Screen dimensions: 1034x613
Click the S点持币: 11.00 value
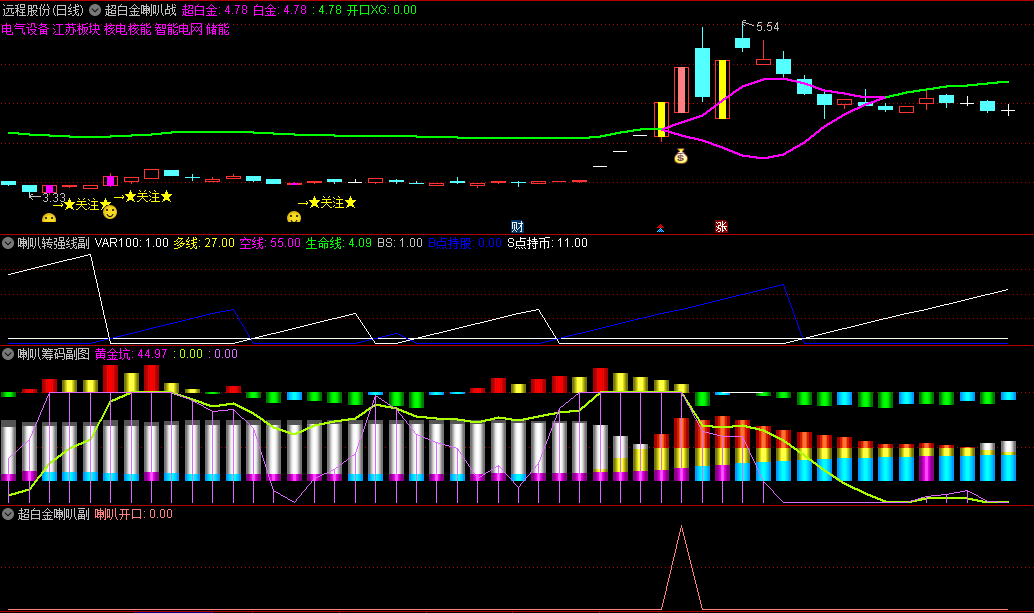point(547,243)
